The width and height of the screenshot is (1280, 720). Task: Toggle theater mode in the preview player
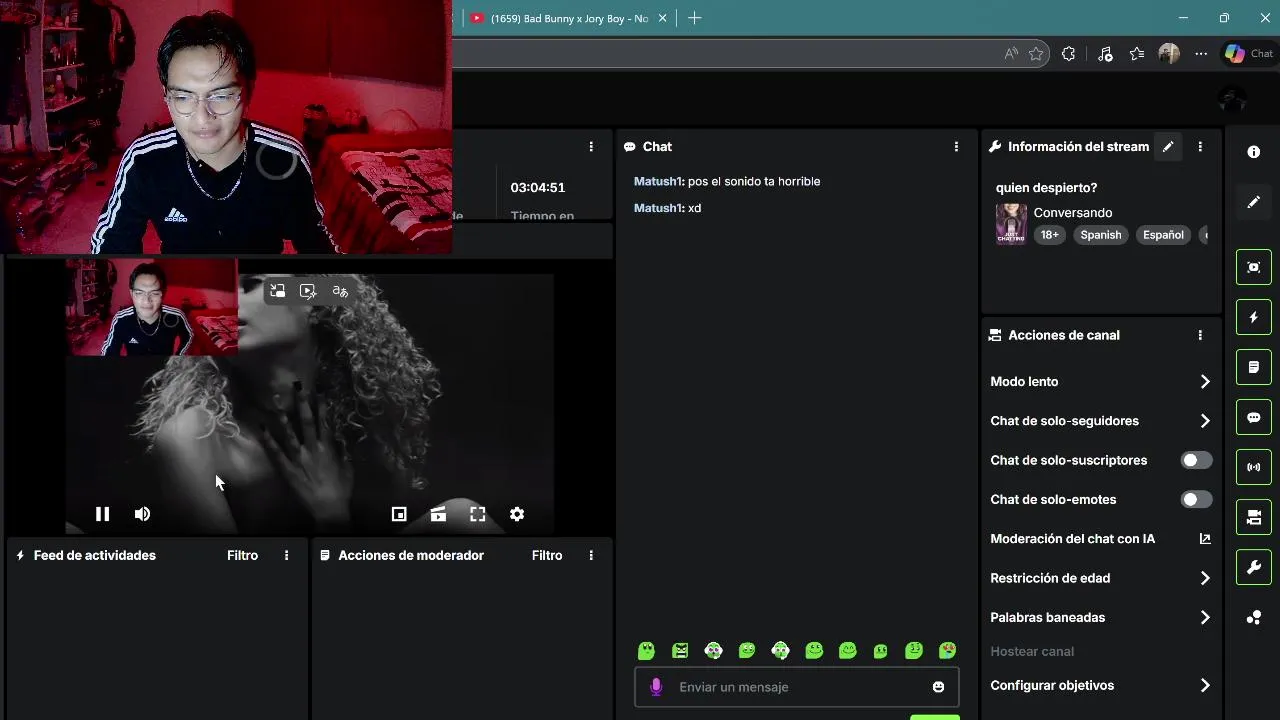pyautogui.click(x=438, y=514)
